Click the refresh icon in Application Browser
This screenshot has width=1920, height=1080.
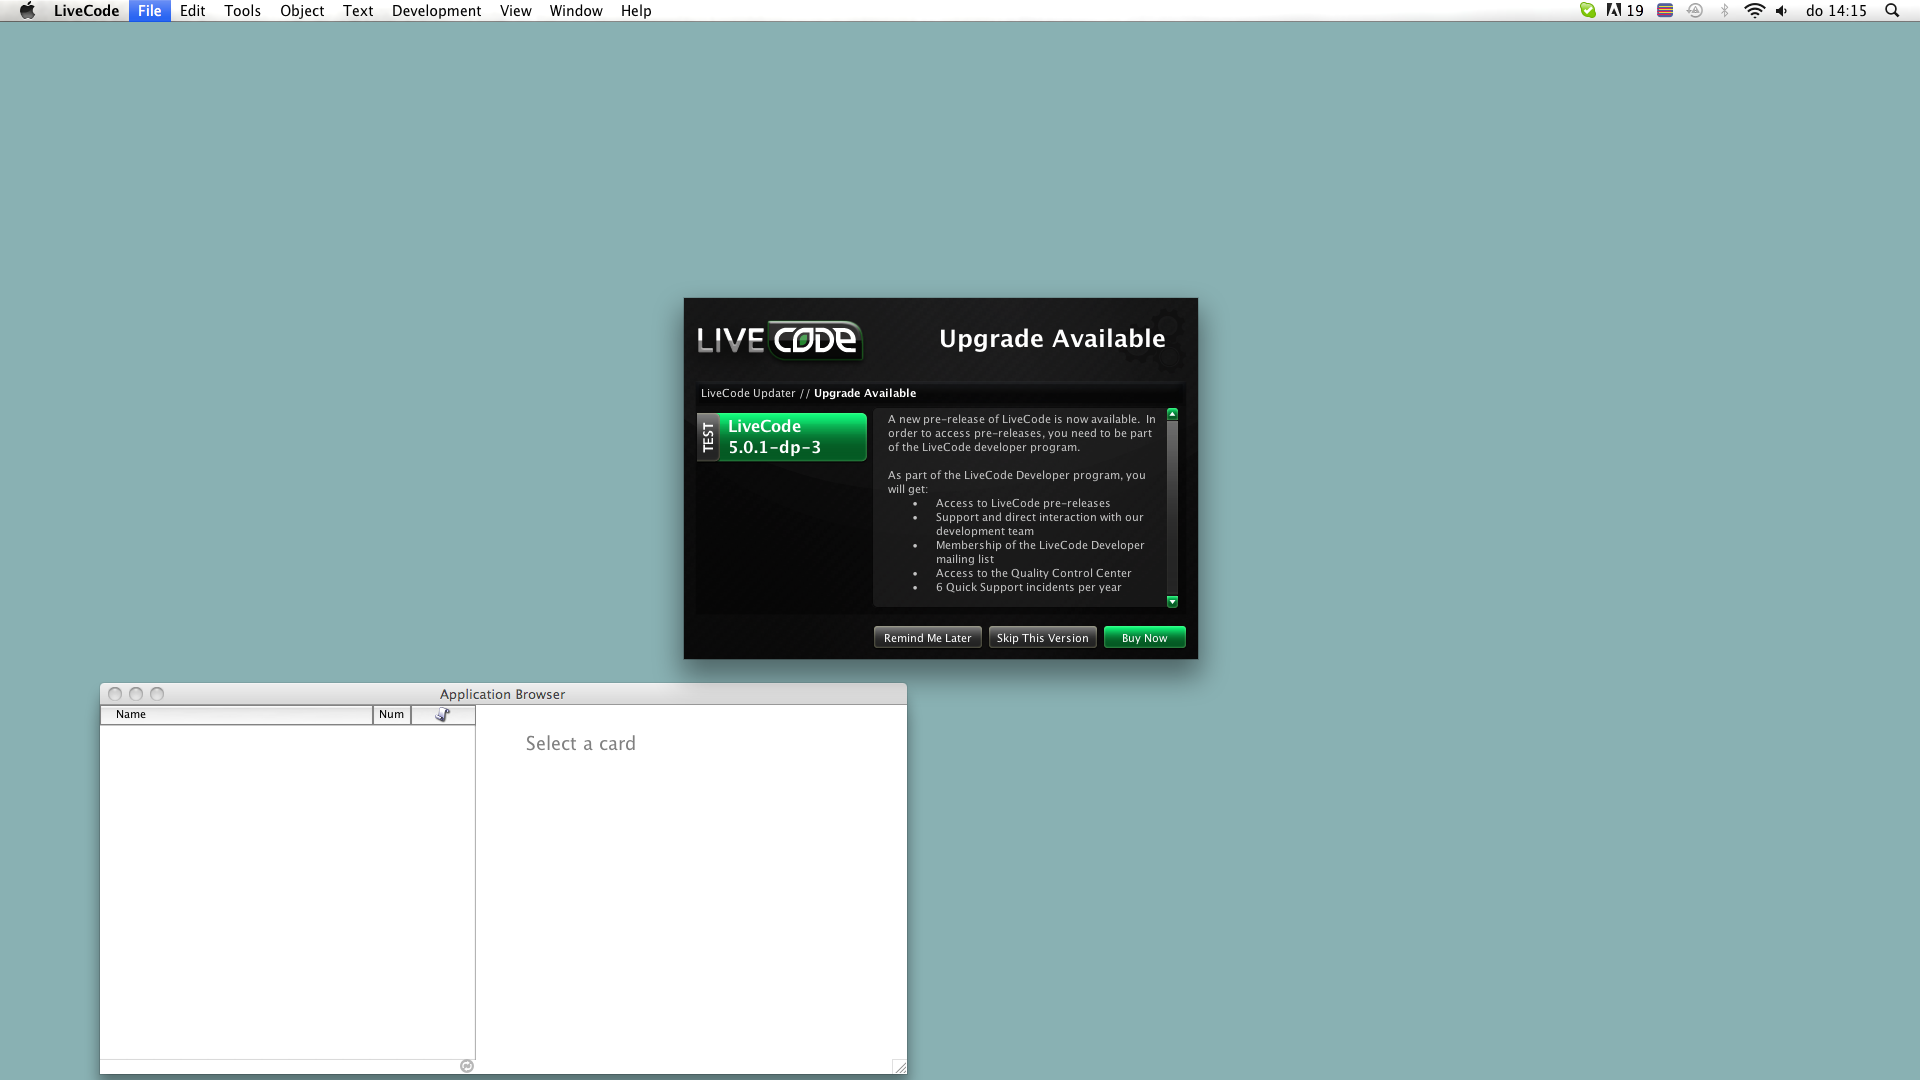pos(467,1066)
